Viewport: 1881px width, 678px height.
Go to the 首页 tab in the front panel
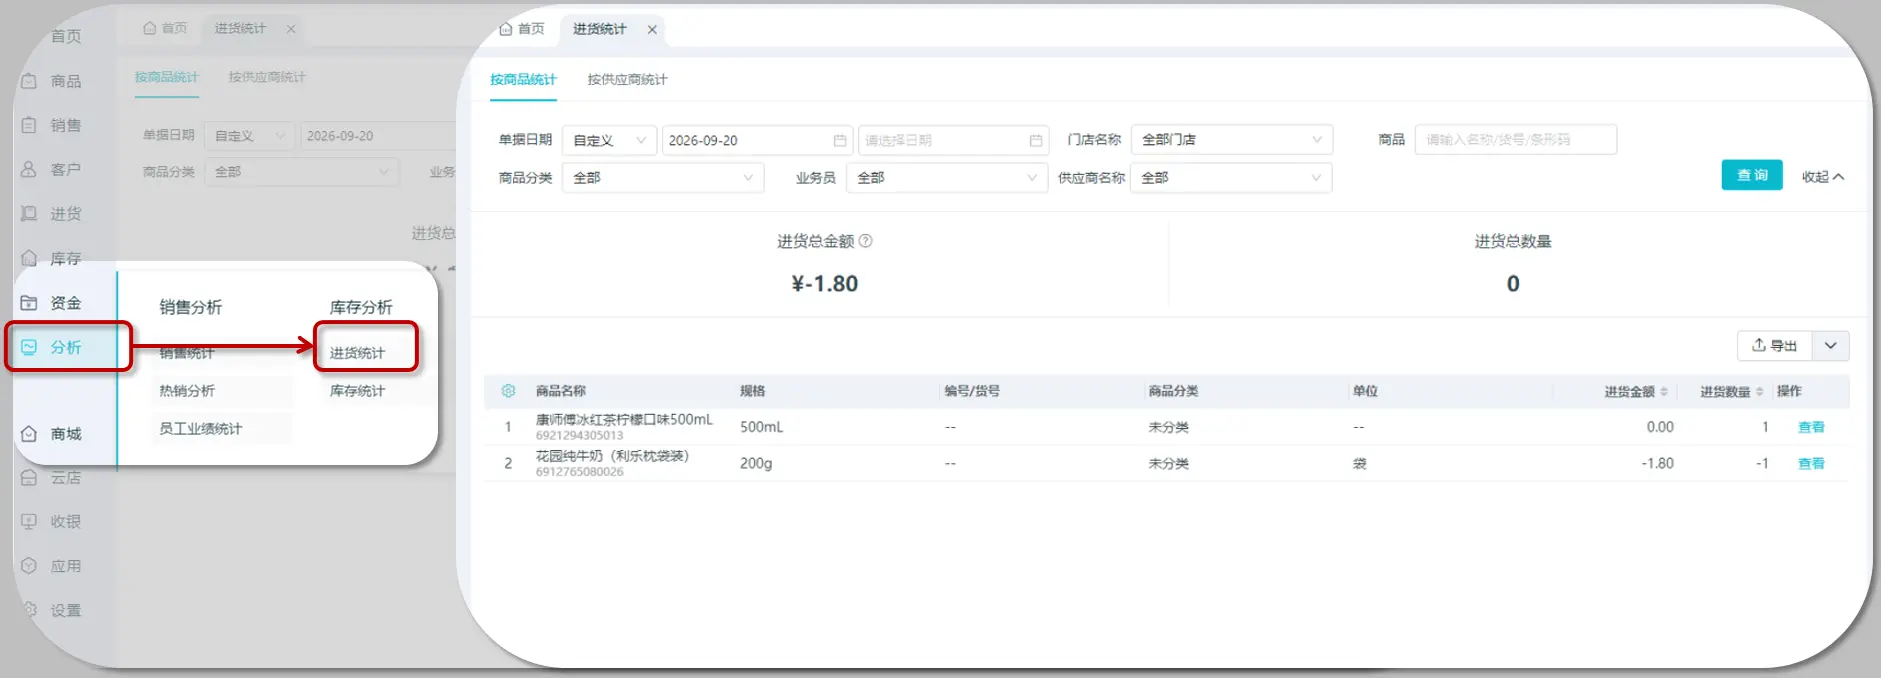pyautogui.click(x=522, y=29)
